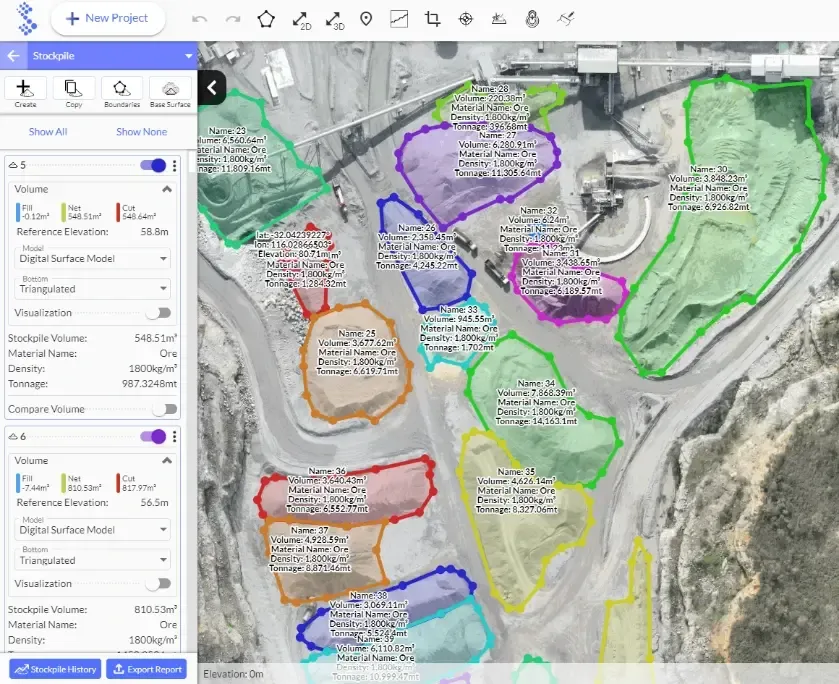This screenshot has height=684, width=839.
Task: Open the Stockpile panel dropdown
Action: [x=188, y=56]
